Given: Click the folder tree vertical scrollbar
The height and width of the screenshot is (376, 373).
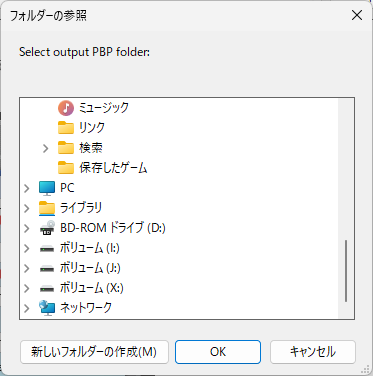Looking at the screenshot, I should 346,208.
